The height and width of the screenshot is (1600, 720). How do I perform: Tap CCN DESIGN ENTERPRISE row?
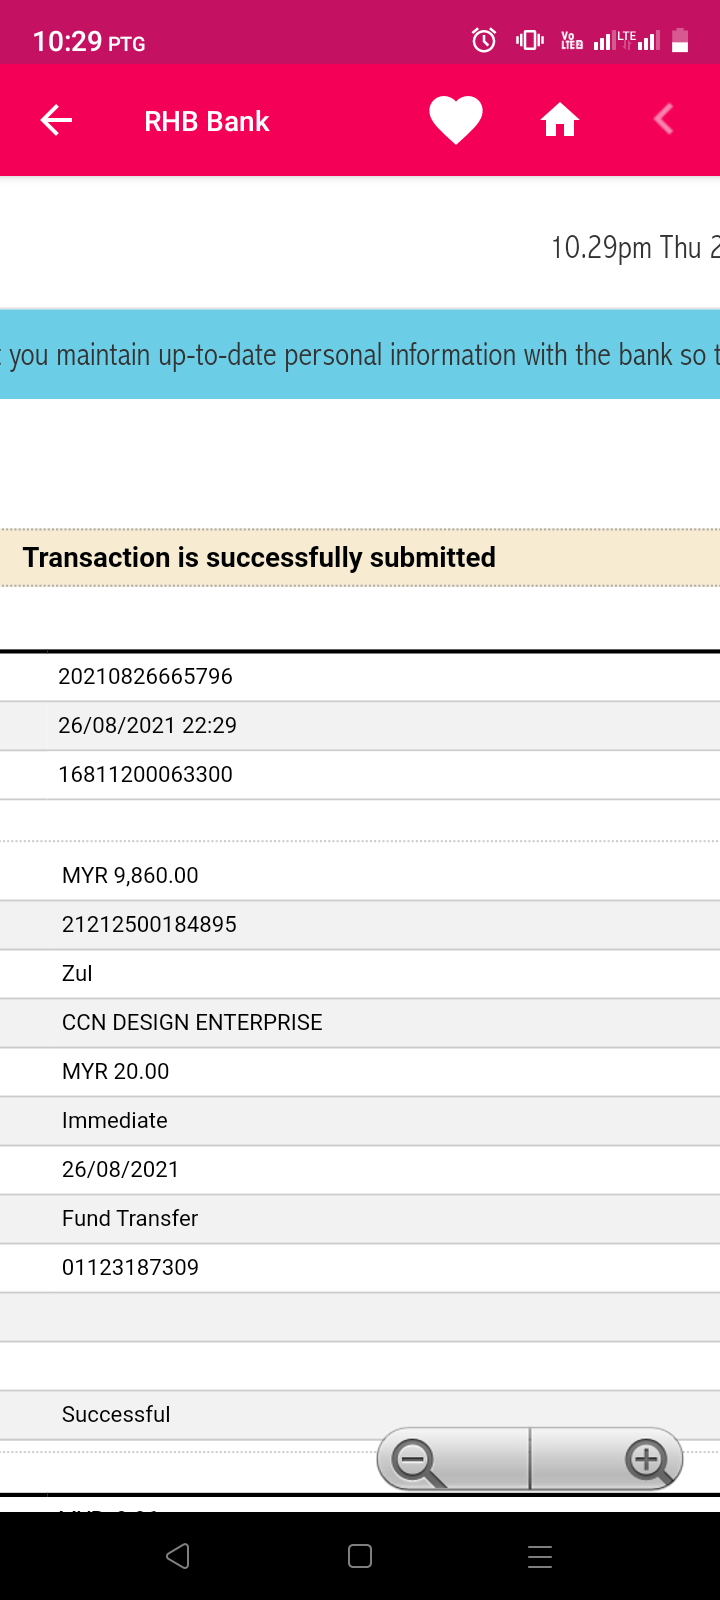click(360, 1022)
